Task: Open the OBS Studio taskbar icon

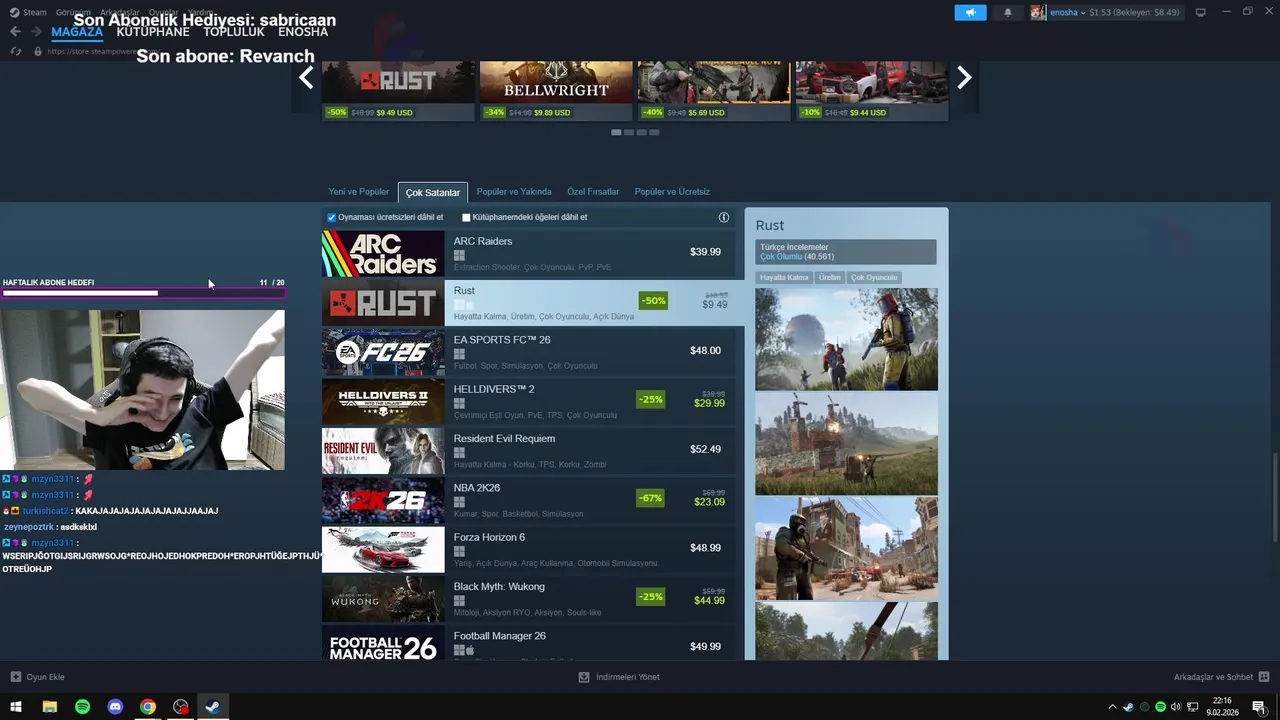Action: [x=180, y=707]
